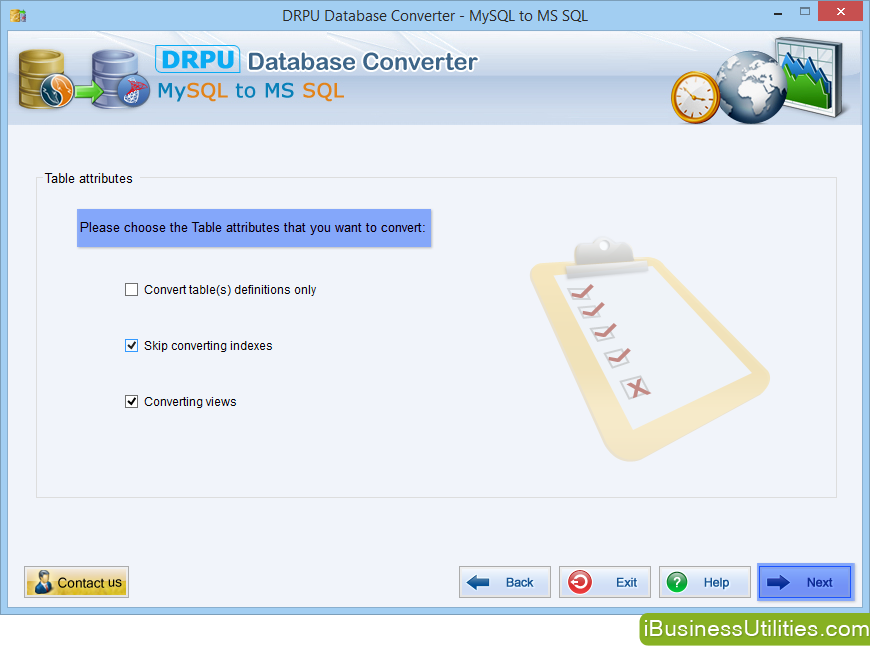
Task: Click the clipboard checklist illustration
Action: 649,350
